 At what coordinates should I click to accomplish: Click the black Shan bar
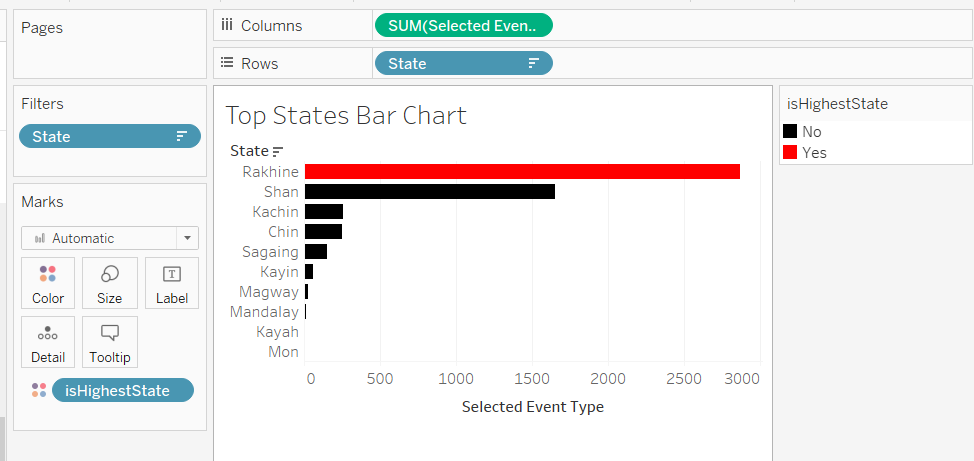pyautogui.click(x=429, y=191)
